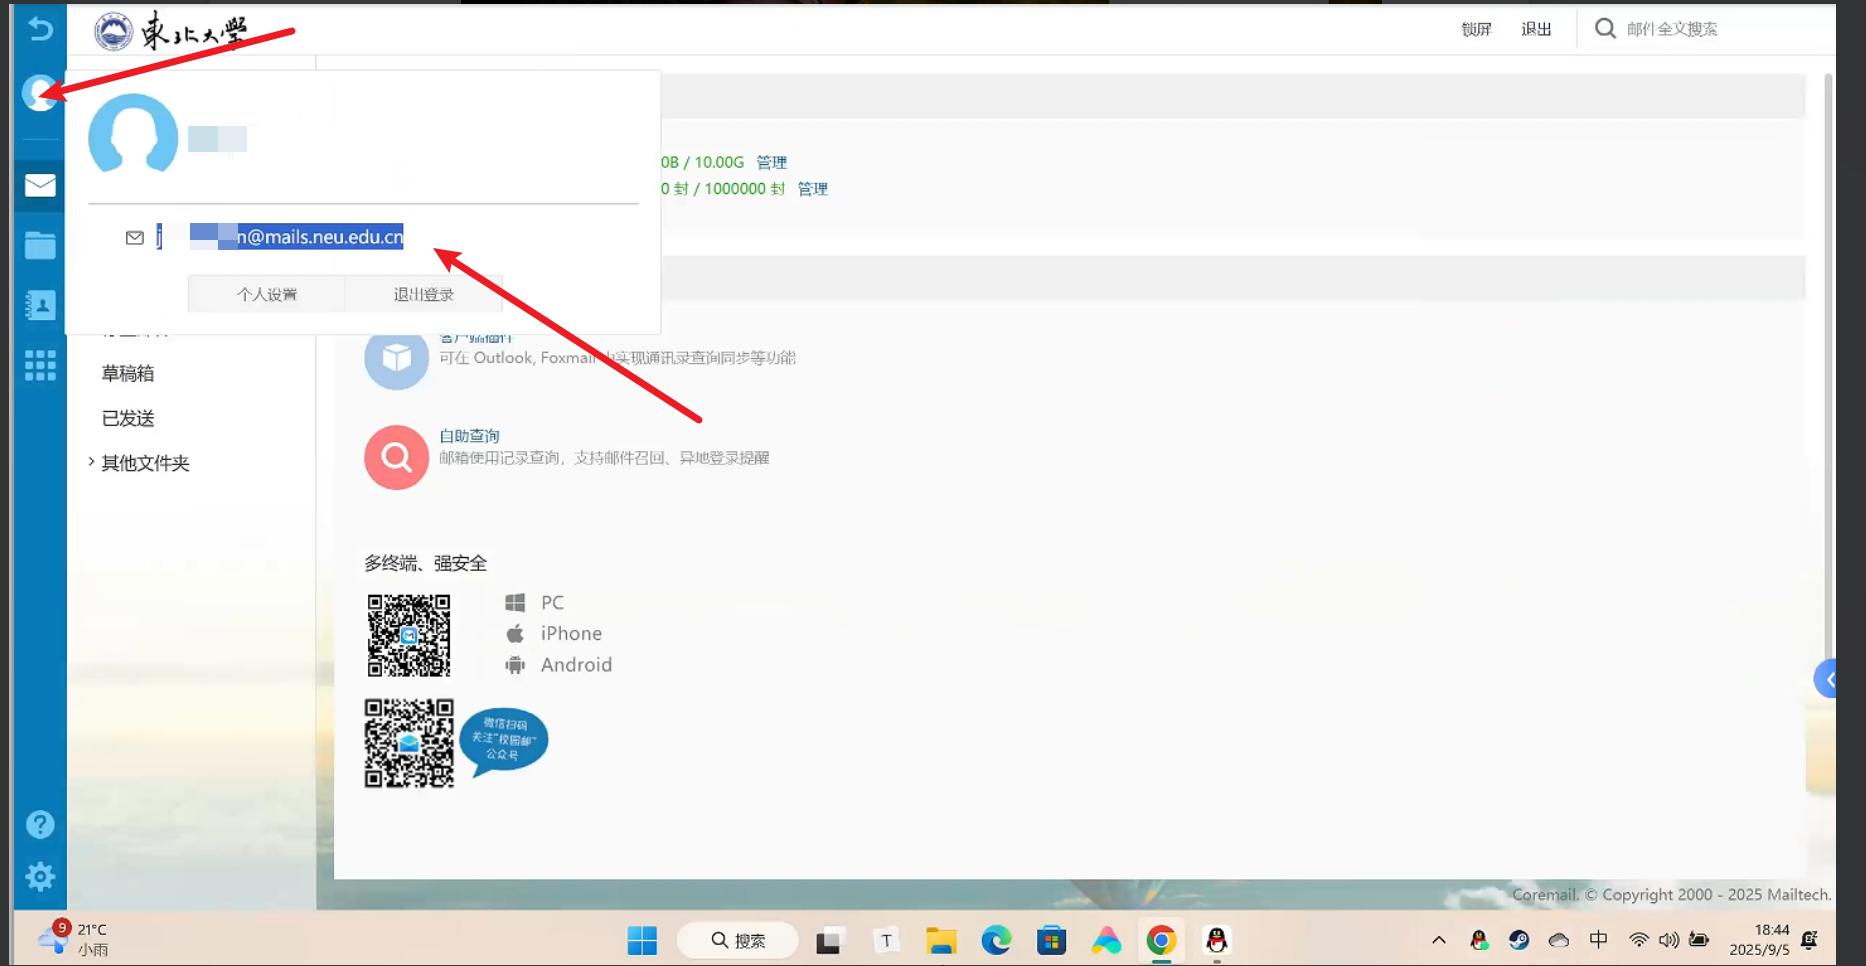Click 锁屏 in the top bar
Image resolution: width=1866 pixels, height=966 pixels.
click(1476, 29)
